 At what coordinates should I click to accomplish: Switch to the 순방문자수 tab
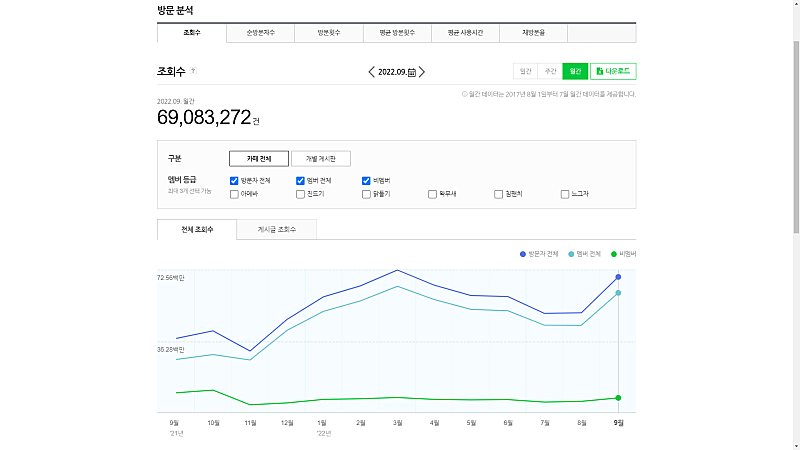(x=260, y=33)
